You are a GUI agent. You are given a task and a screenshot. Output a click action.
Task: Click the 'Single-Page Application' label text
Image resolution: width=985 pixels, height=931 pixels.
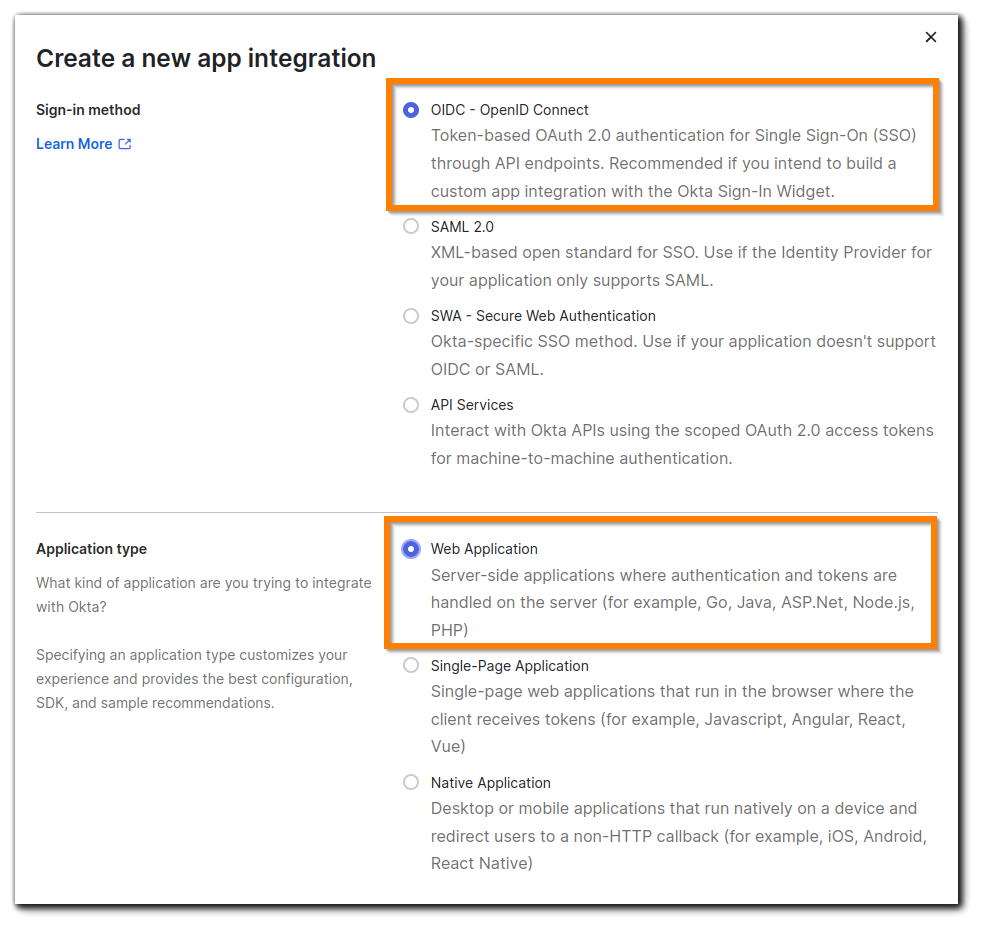click(x=509, y=666)
